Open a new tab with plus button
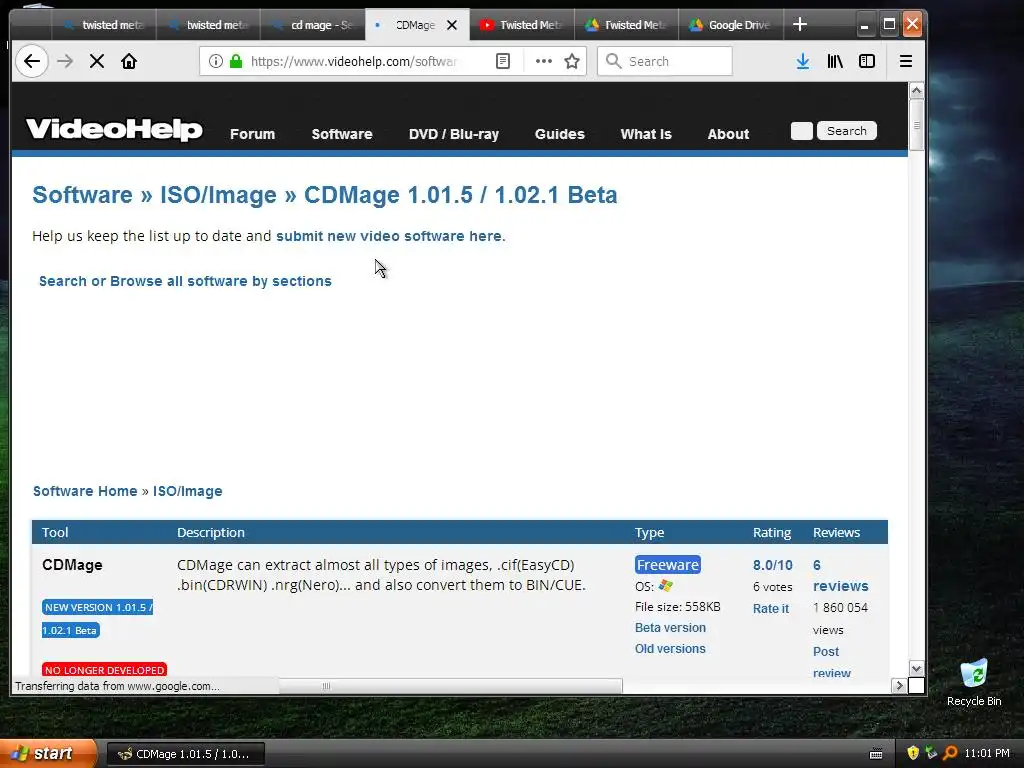Image resolution: width=1024 pixels, height=768 pixels. (x=799, y=25)
